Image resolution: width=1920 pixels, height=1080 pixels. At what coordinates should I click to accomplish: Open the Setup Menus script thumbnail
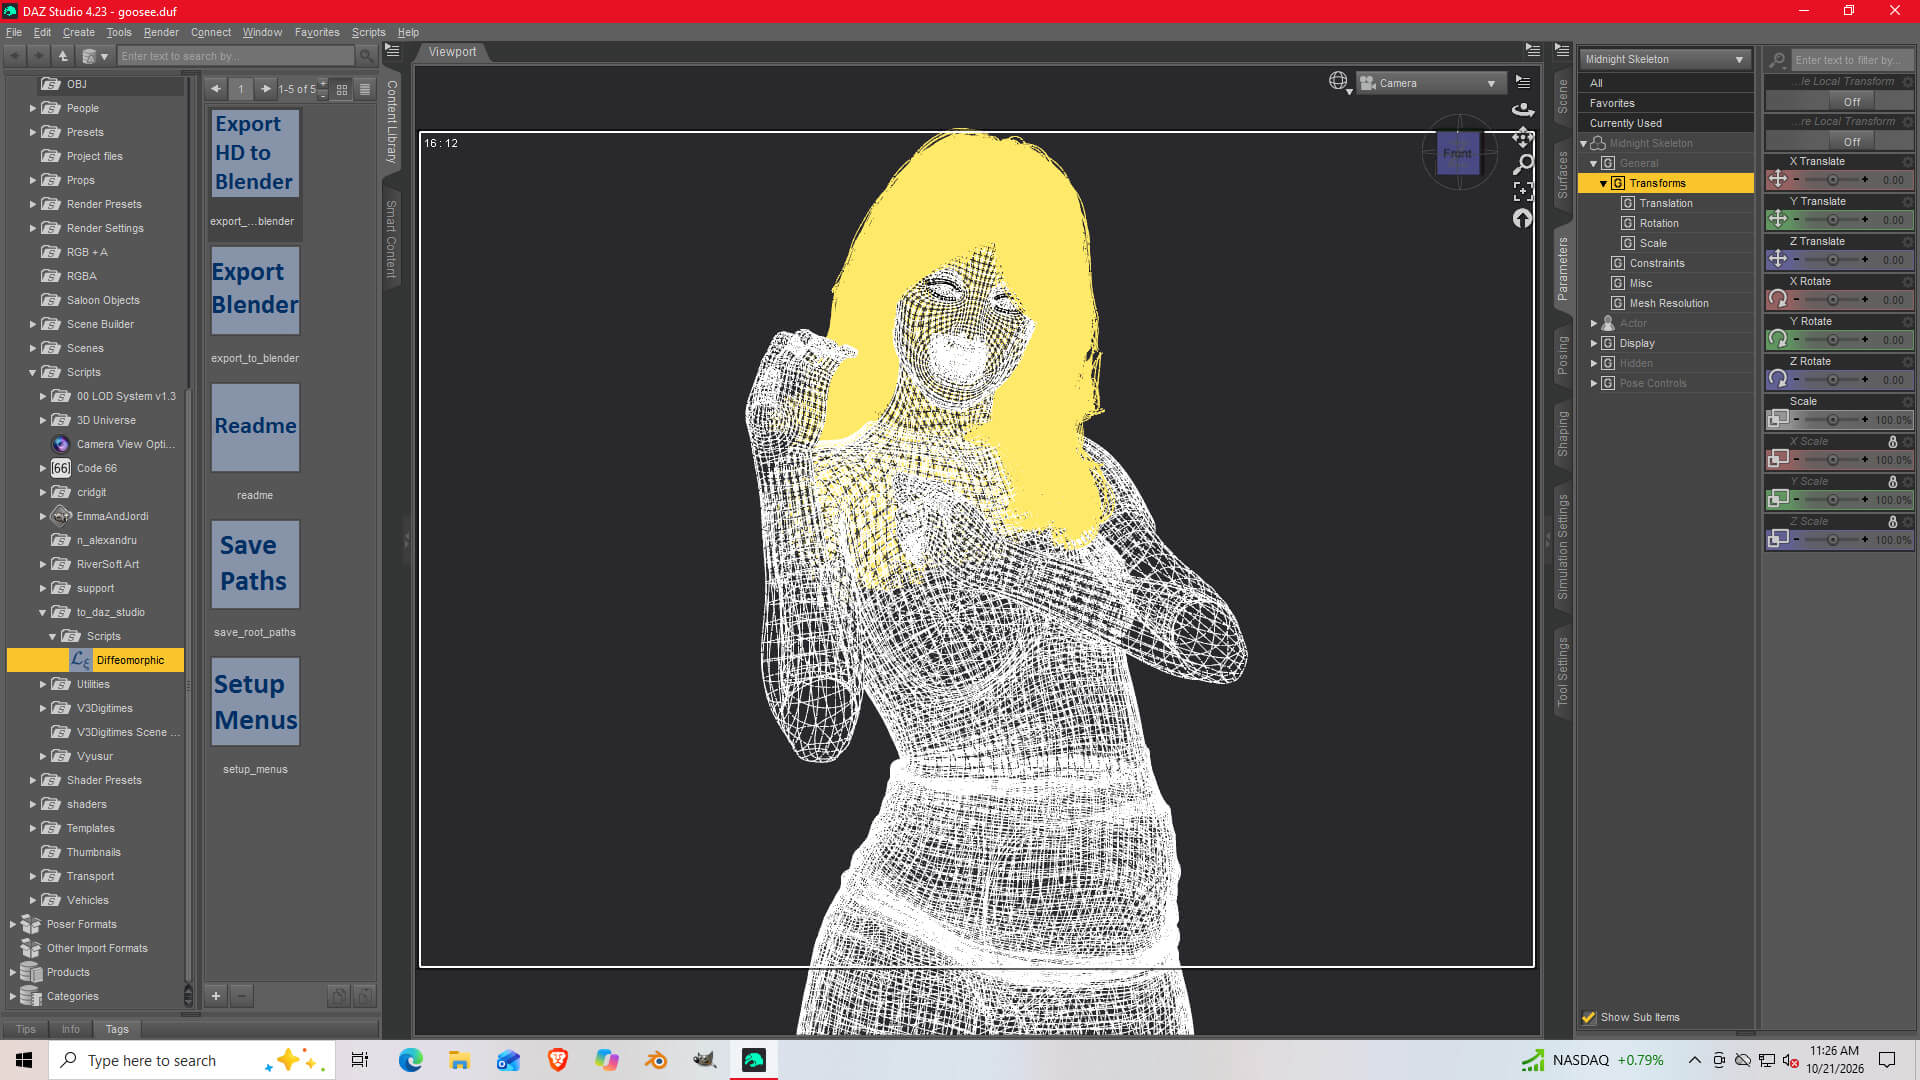tap(255, 702)
